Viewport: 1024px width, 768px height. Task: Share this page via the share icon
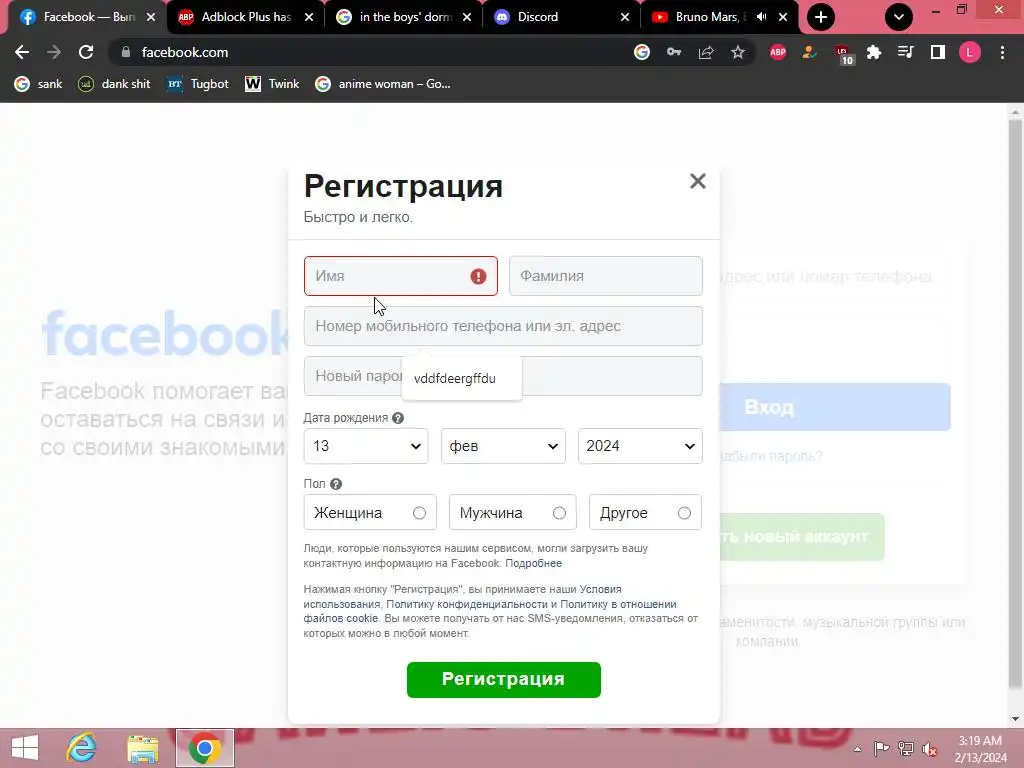pos(706,52)
